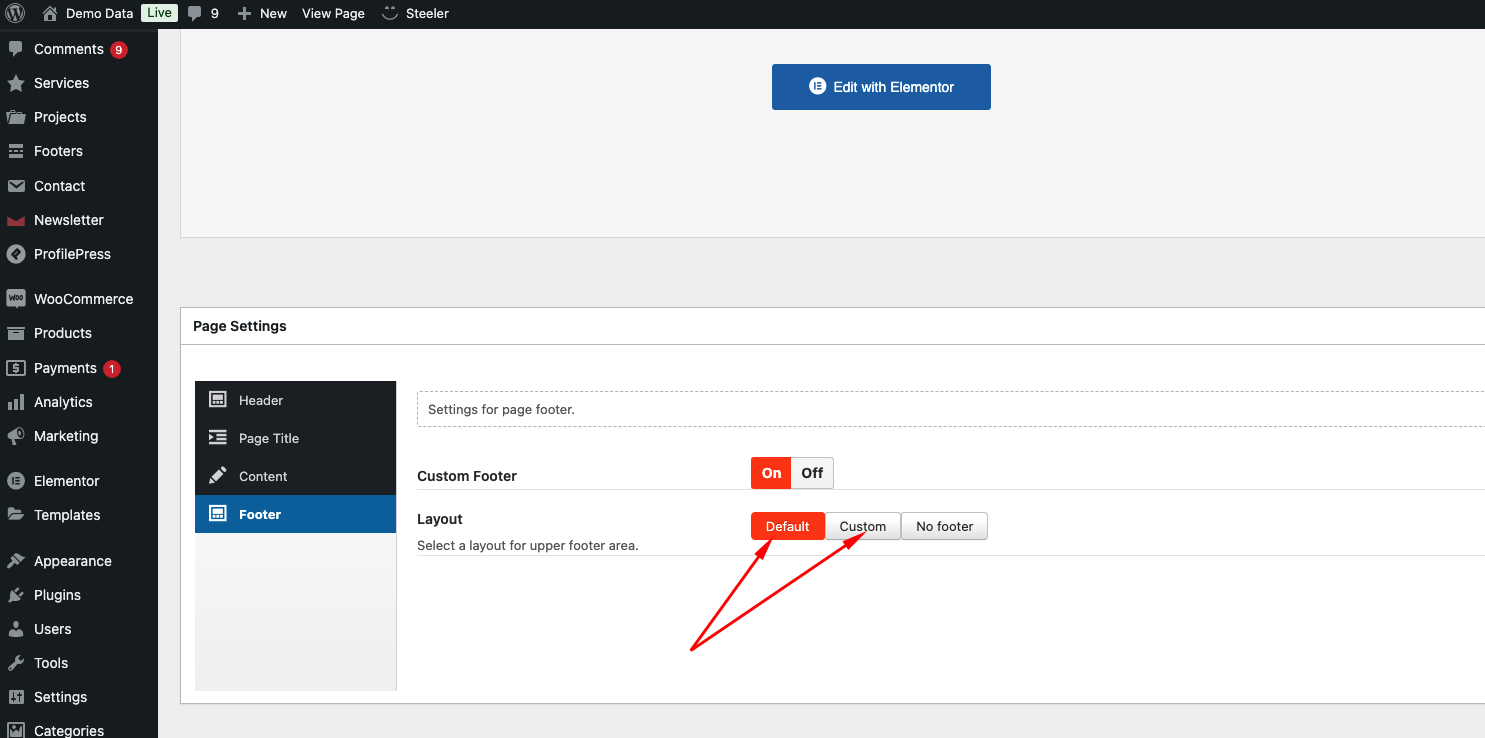Screen dimensions: 1485x738
Task: Click the Footer tab layout icon
Action: tap(217, 514)
